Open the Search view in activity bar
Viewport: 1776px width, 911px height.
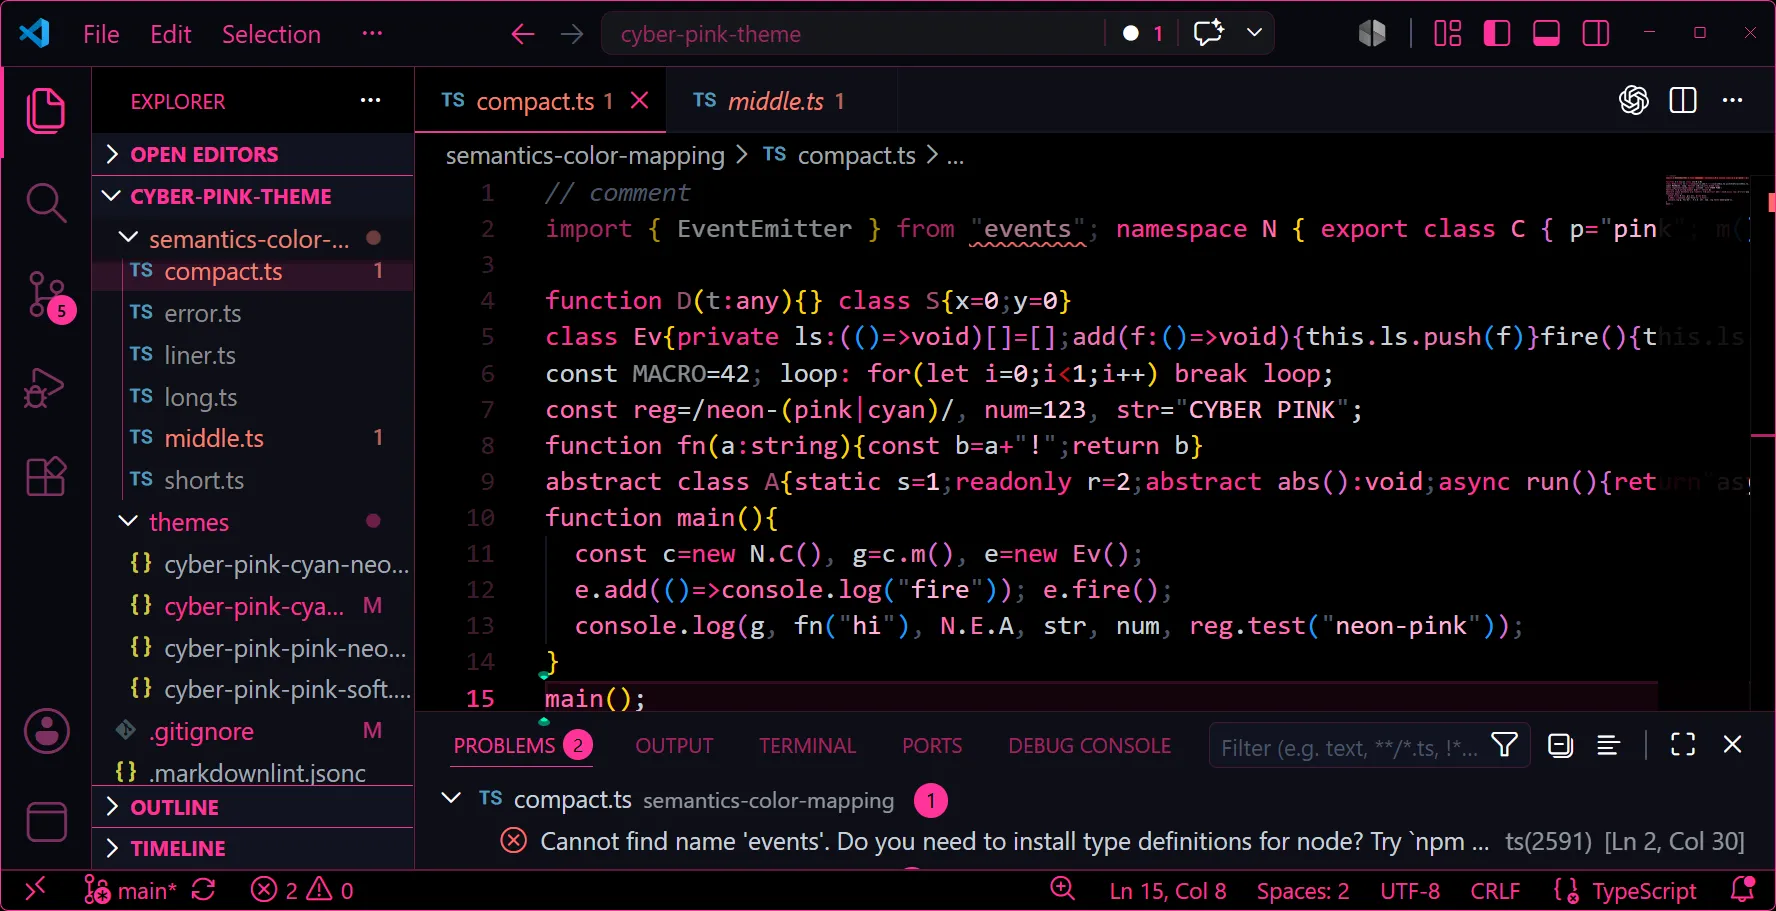pos(46,203)
